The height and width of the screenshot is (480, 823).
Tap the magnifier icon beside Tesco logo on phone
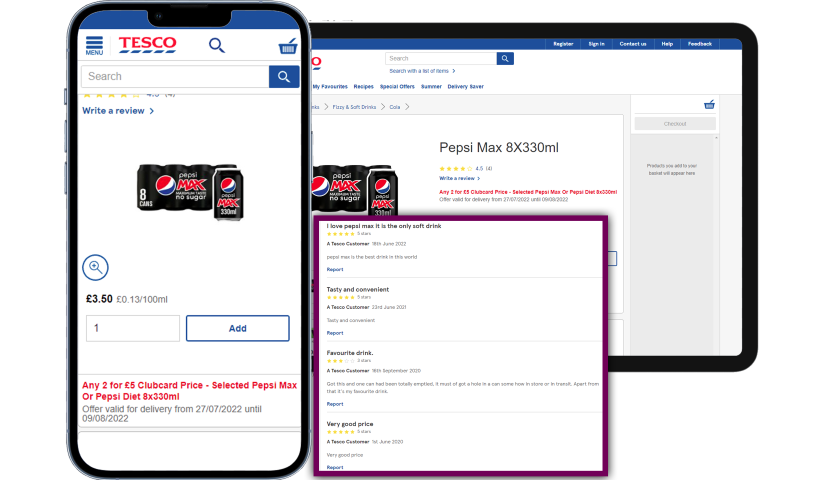coord(217,45)
